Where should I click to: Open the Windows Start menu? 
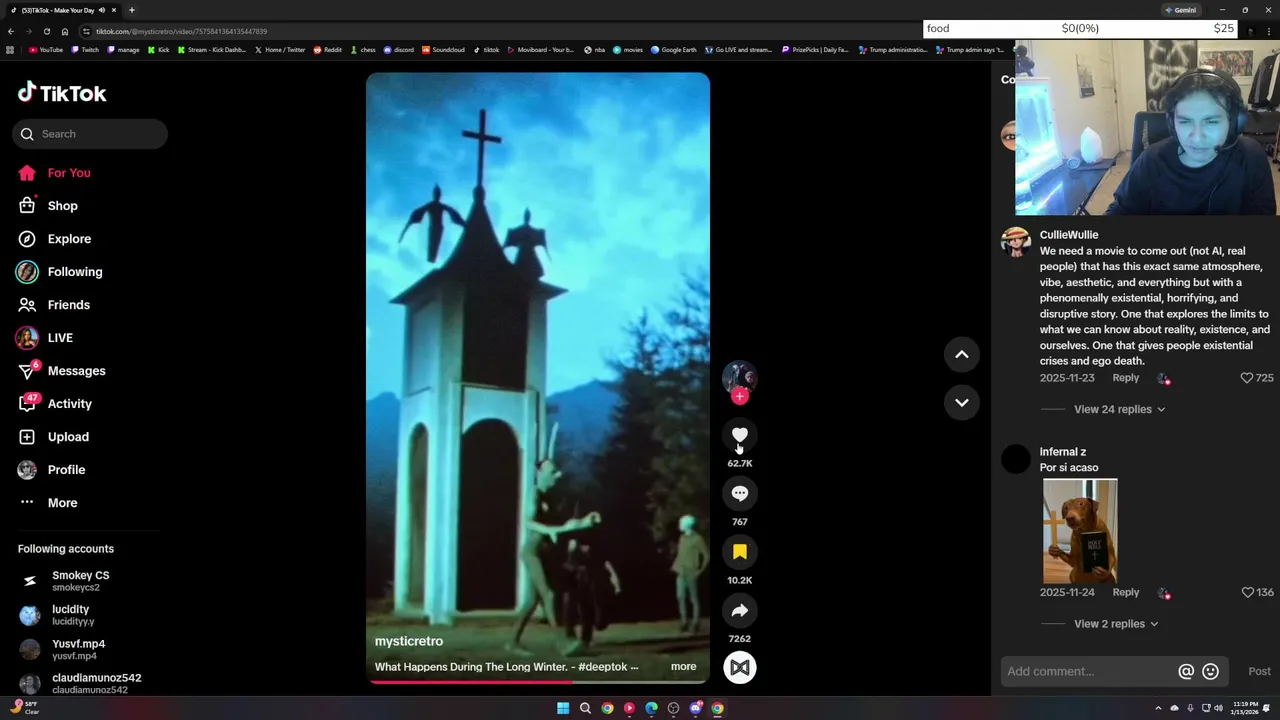[563, 708]
